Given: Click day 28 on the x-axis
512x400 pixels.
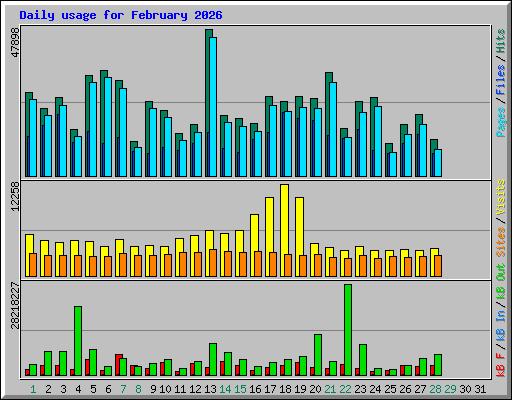Looking at the screenshot, I should coord(435,389).
